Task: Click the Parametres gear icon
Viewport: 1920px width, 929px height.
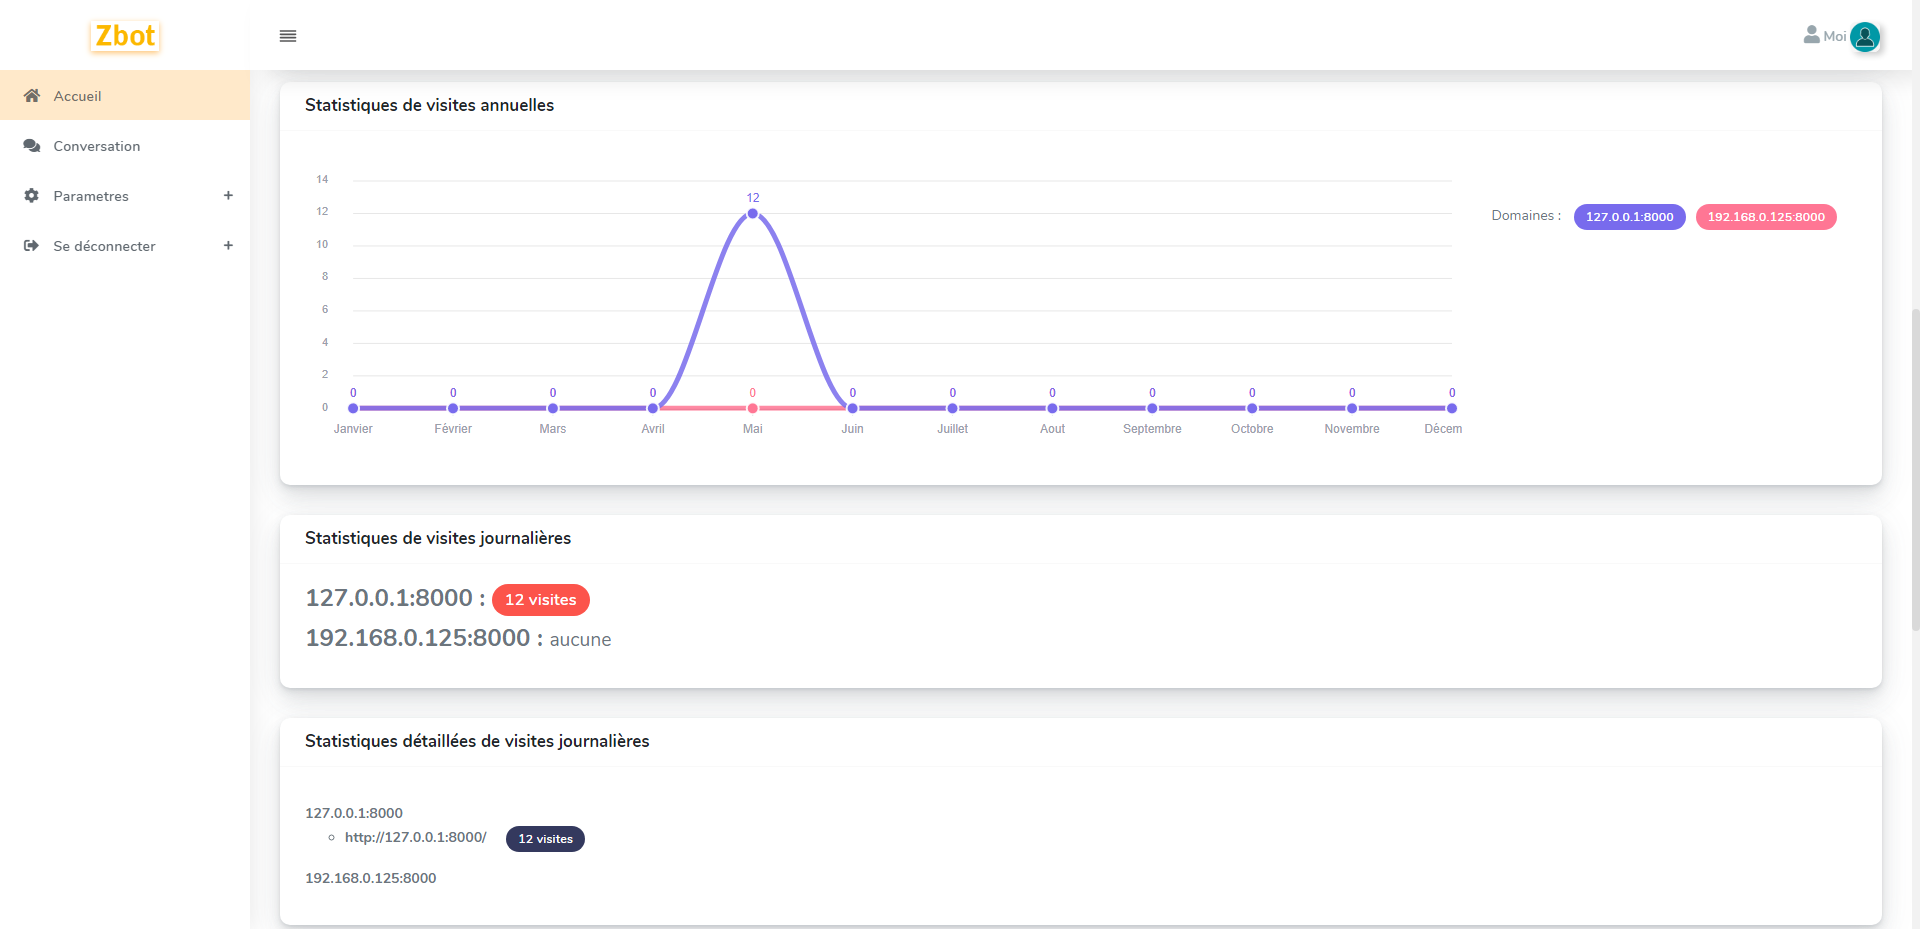Action: 32,196
